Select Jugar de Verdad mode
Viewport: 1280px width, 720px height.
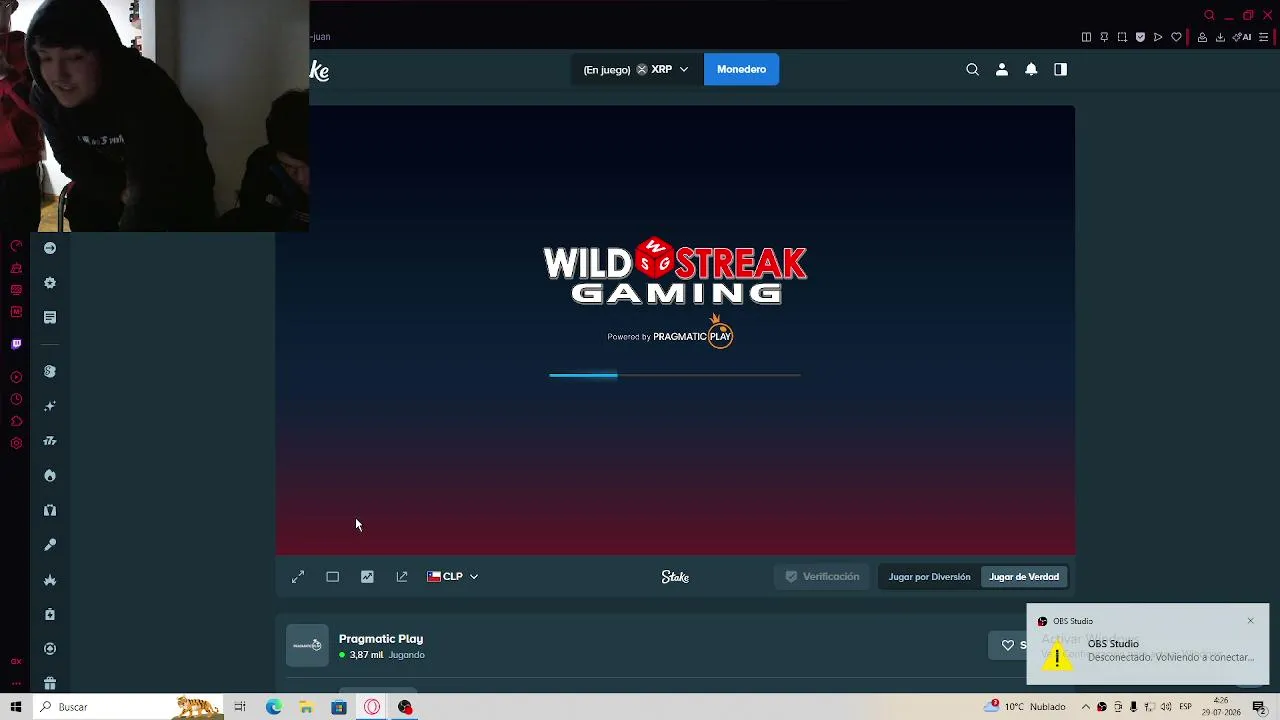(1024, 577)
